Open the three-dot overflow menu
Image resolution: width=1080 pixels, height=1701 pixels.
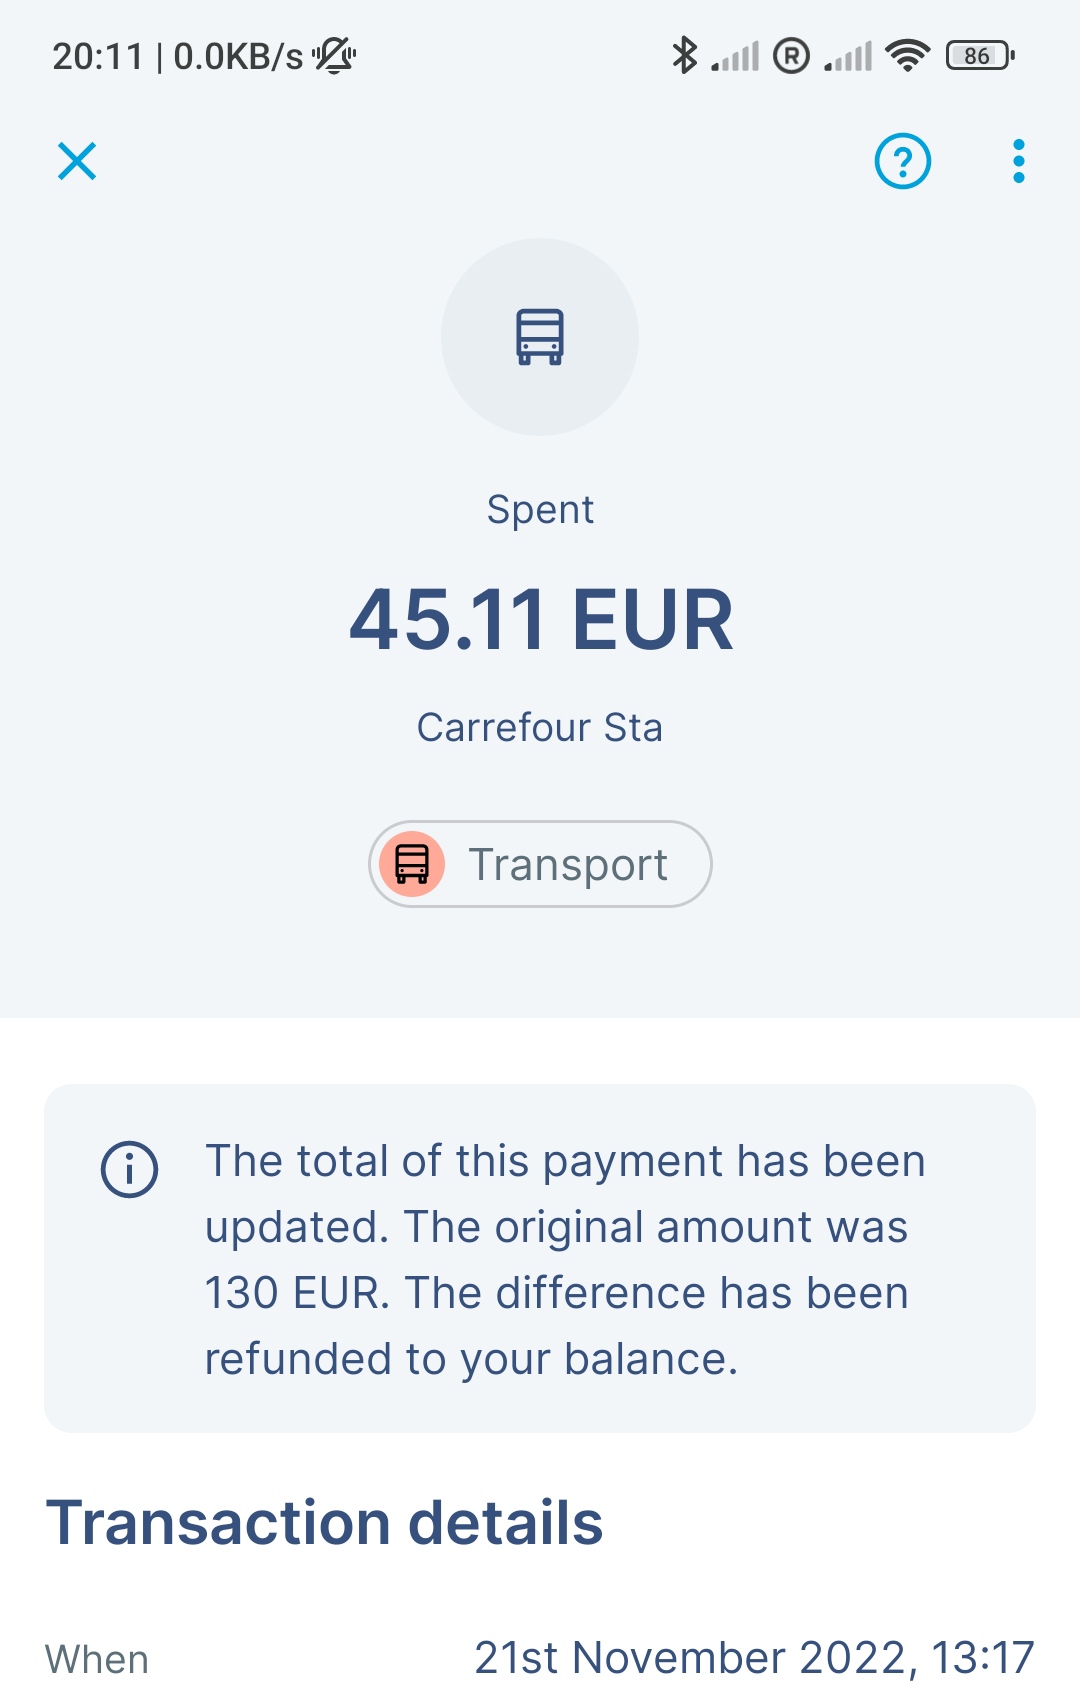[x=1018, y=161]
